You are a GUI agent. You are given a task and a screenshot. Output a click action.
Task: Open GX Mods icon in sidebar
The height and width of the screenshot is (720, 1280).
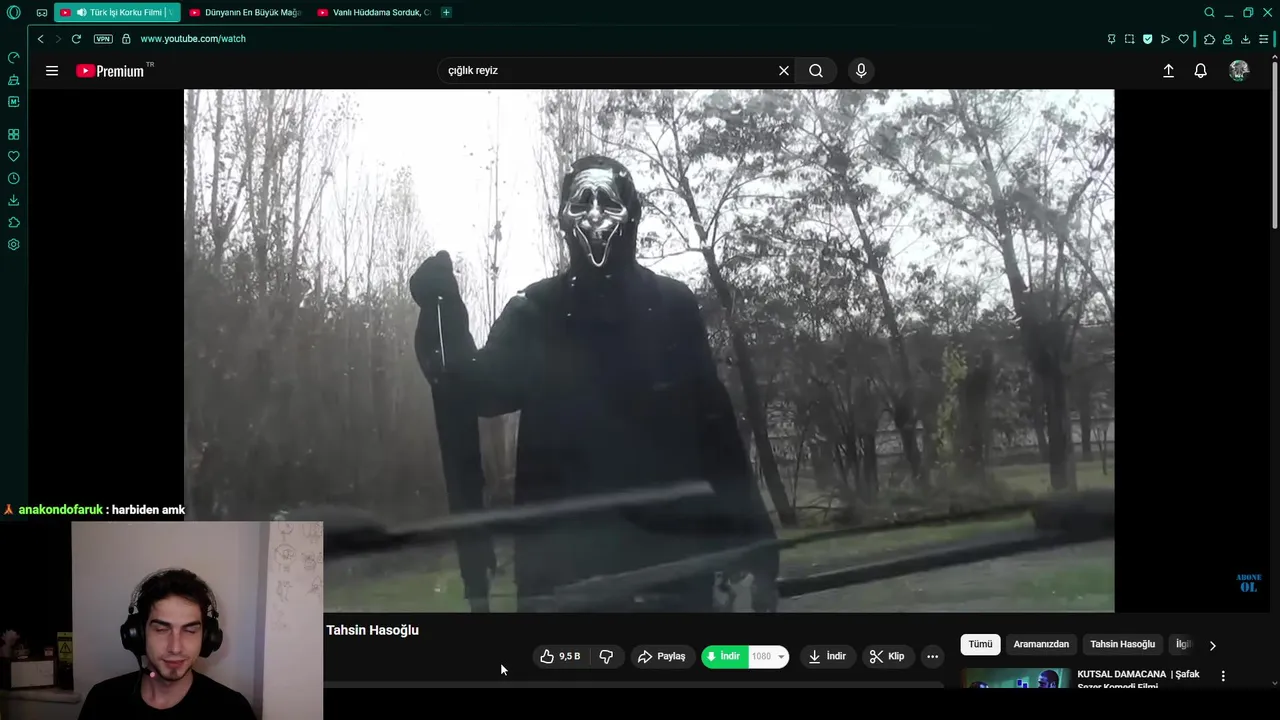(13, 101)
